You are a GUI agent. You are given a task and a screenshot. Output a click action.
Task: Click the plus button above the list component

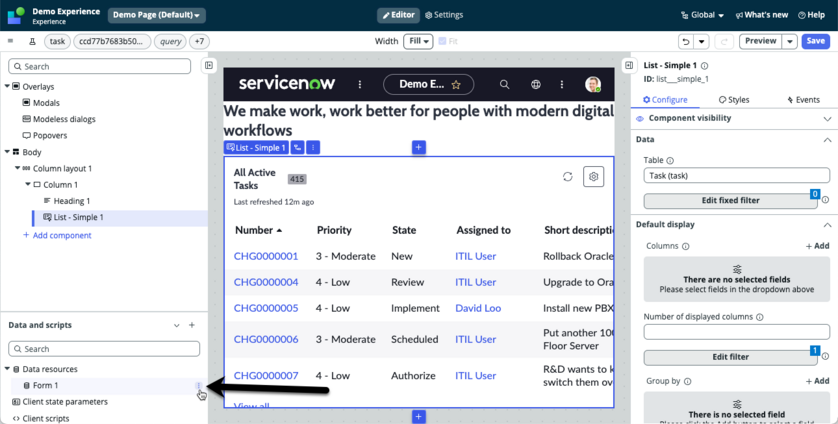(418, 147)
